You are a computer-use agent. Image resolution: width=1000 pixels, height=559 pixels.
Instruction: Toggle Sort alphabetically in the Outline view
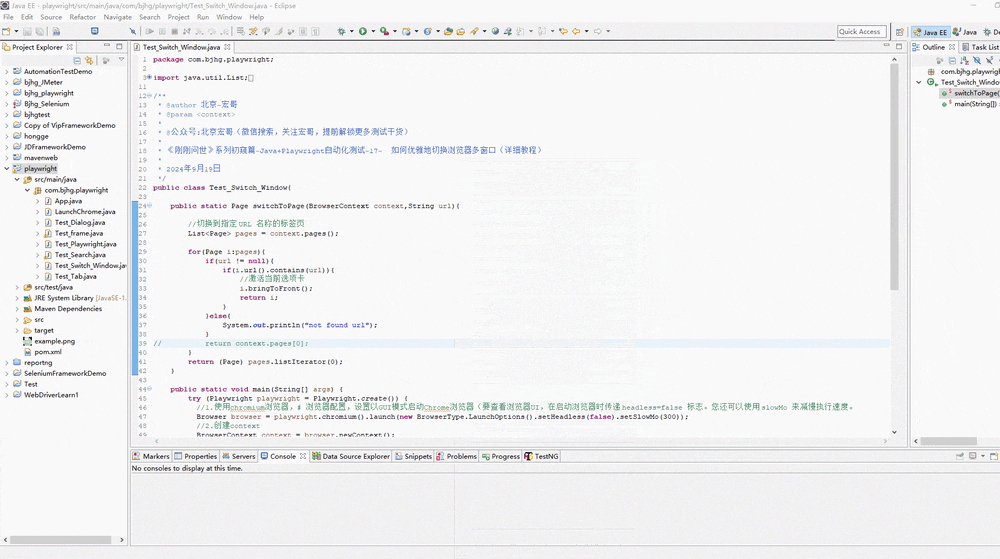[964, 61]
